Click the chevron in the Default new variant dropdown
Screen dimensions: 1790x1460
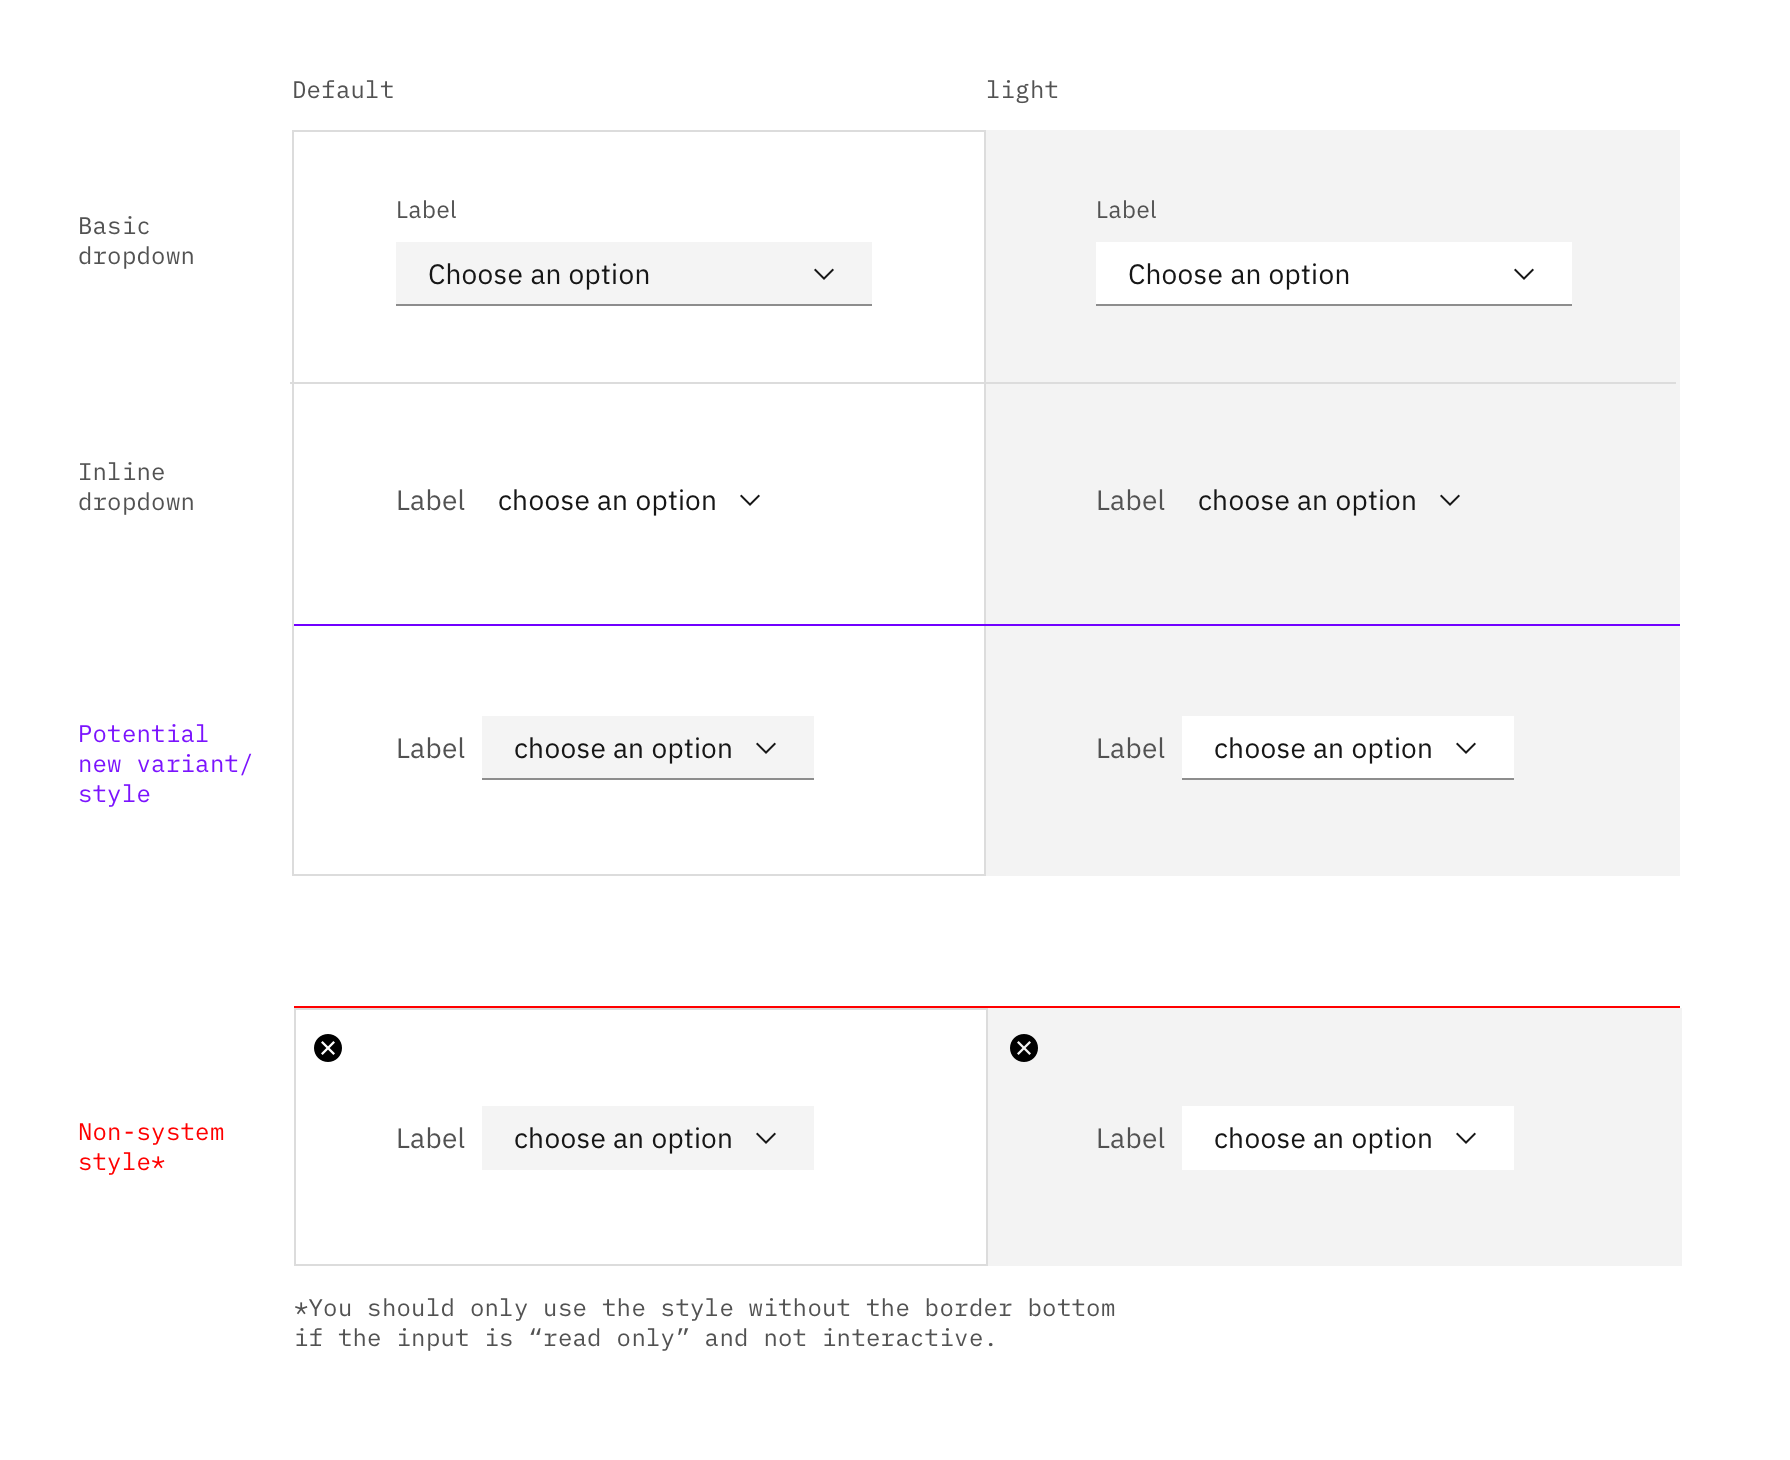click(767, 747)
